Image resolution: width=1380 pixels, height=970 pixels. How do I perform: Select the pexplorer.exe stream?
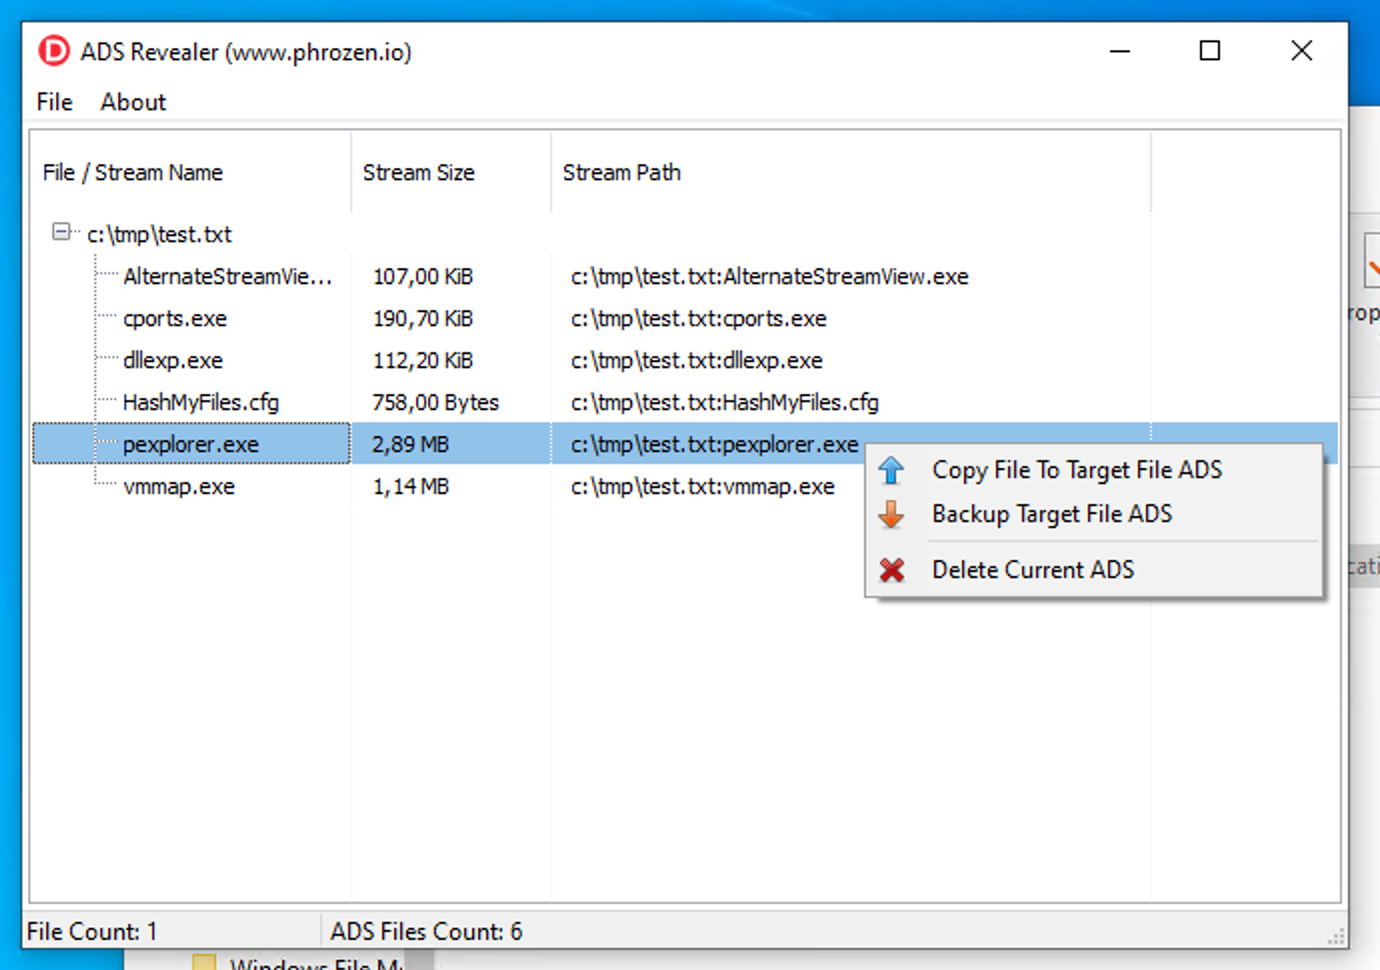pos(191,444)
